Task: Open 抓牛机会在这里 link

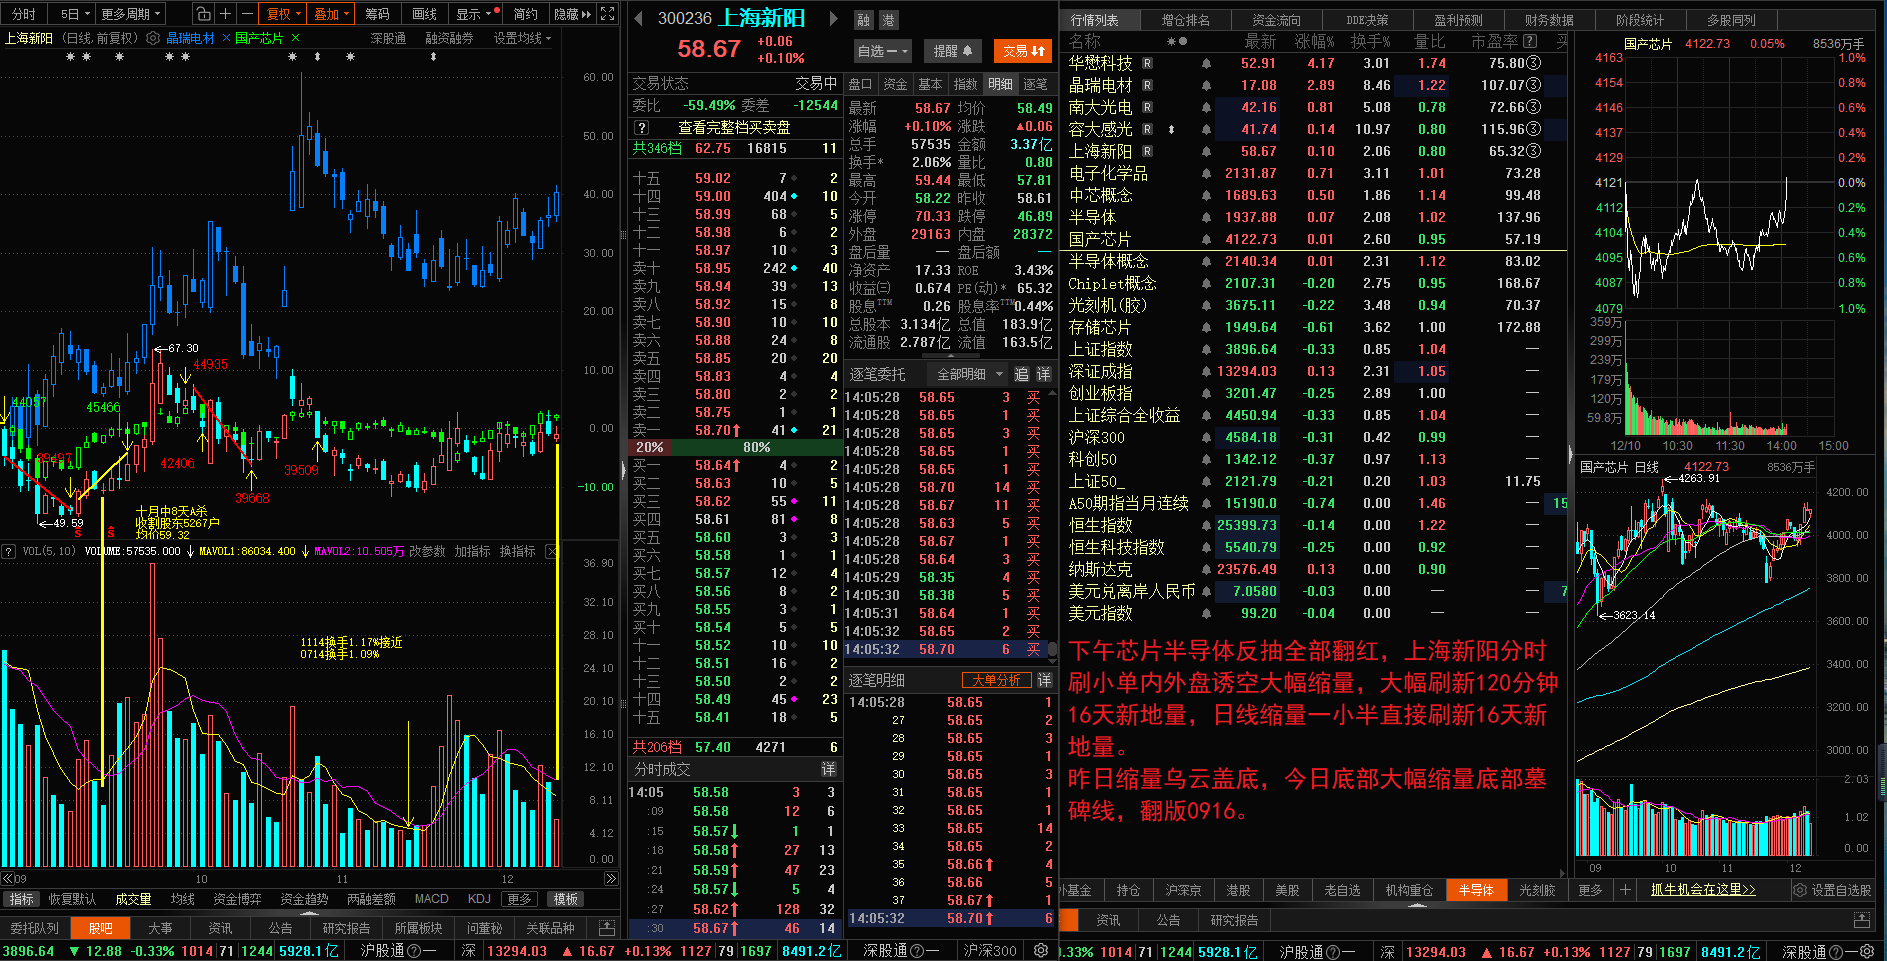Action: click(1703, 889)
